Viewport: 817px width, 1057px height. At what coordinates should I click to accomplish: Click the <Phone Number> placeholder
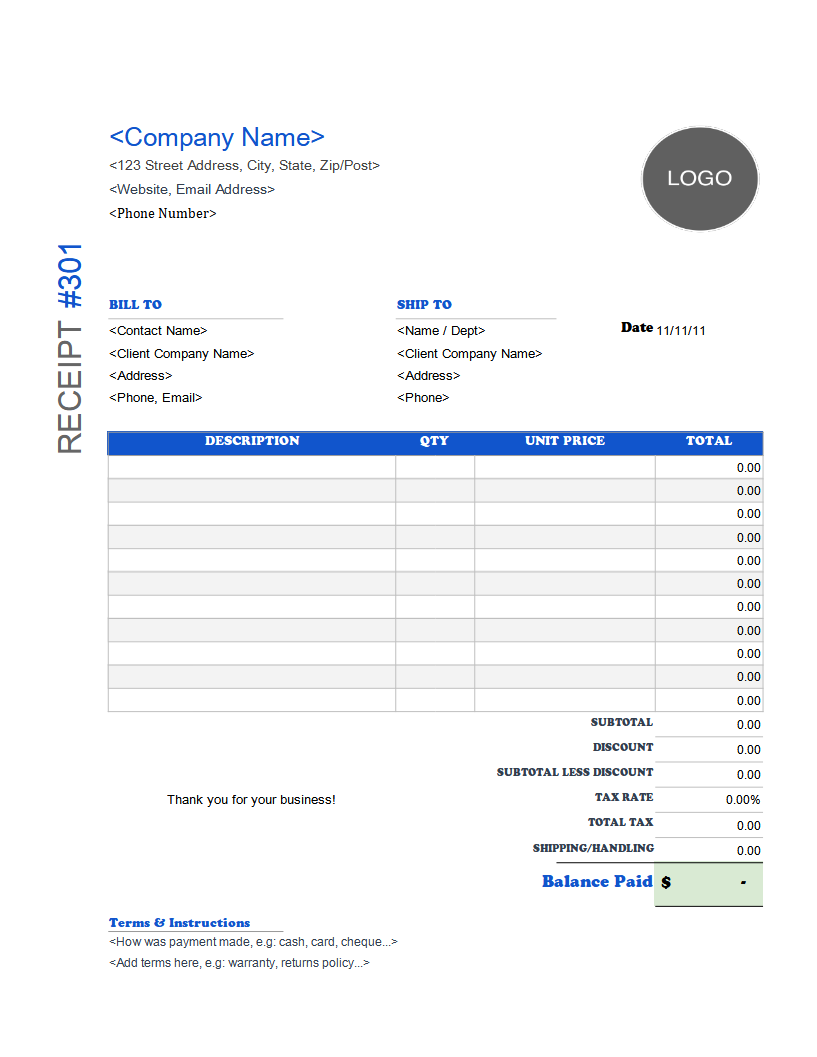[162, 213]
